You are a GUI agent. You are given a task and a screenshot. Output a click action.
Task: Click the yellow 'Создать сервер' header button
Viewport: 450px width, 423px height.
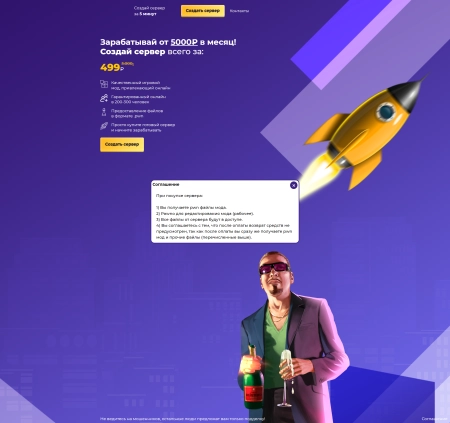203,11
